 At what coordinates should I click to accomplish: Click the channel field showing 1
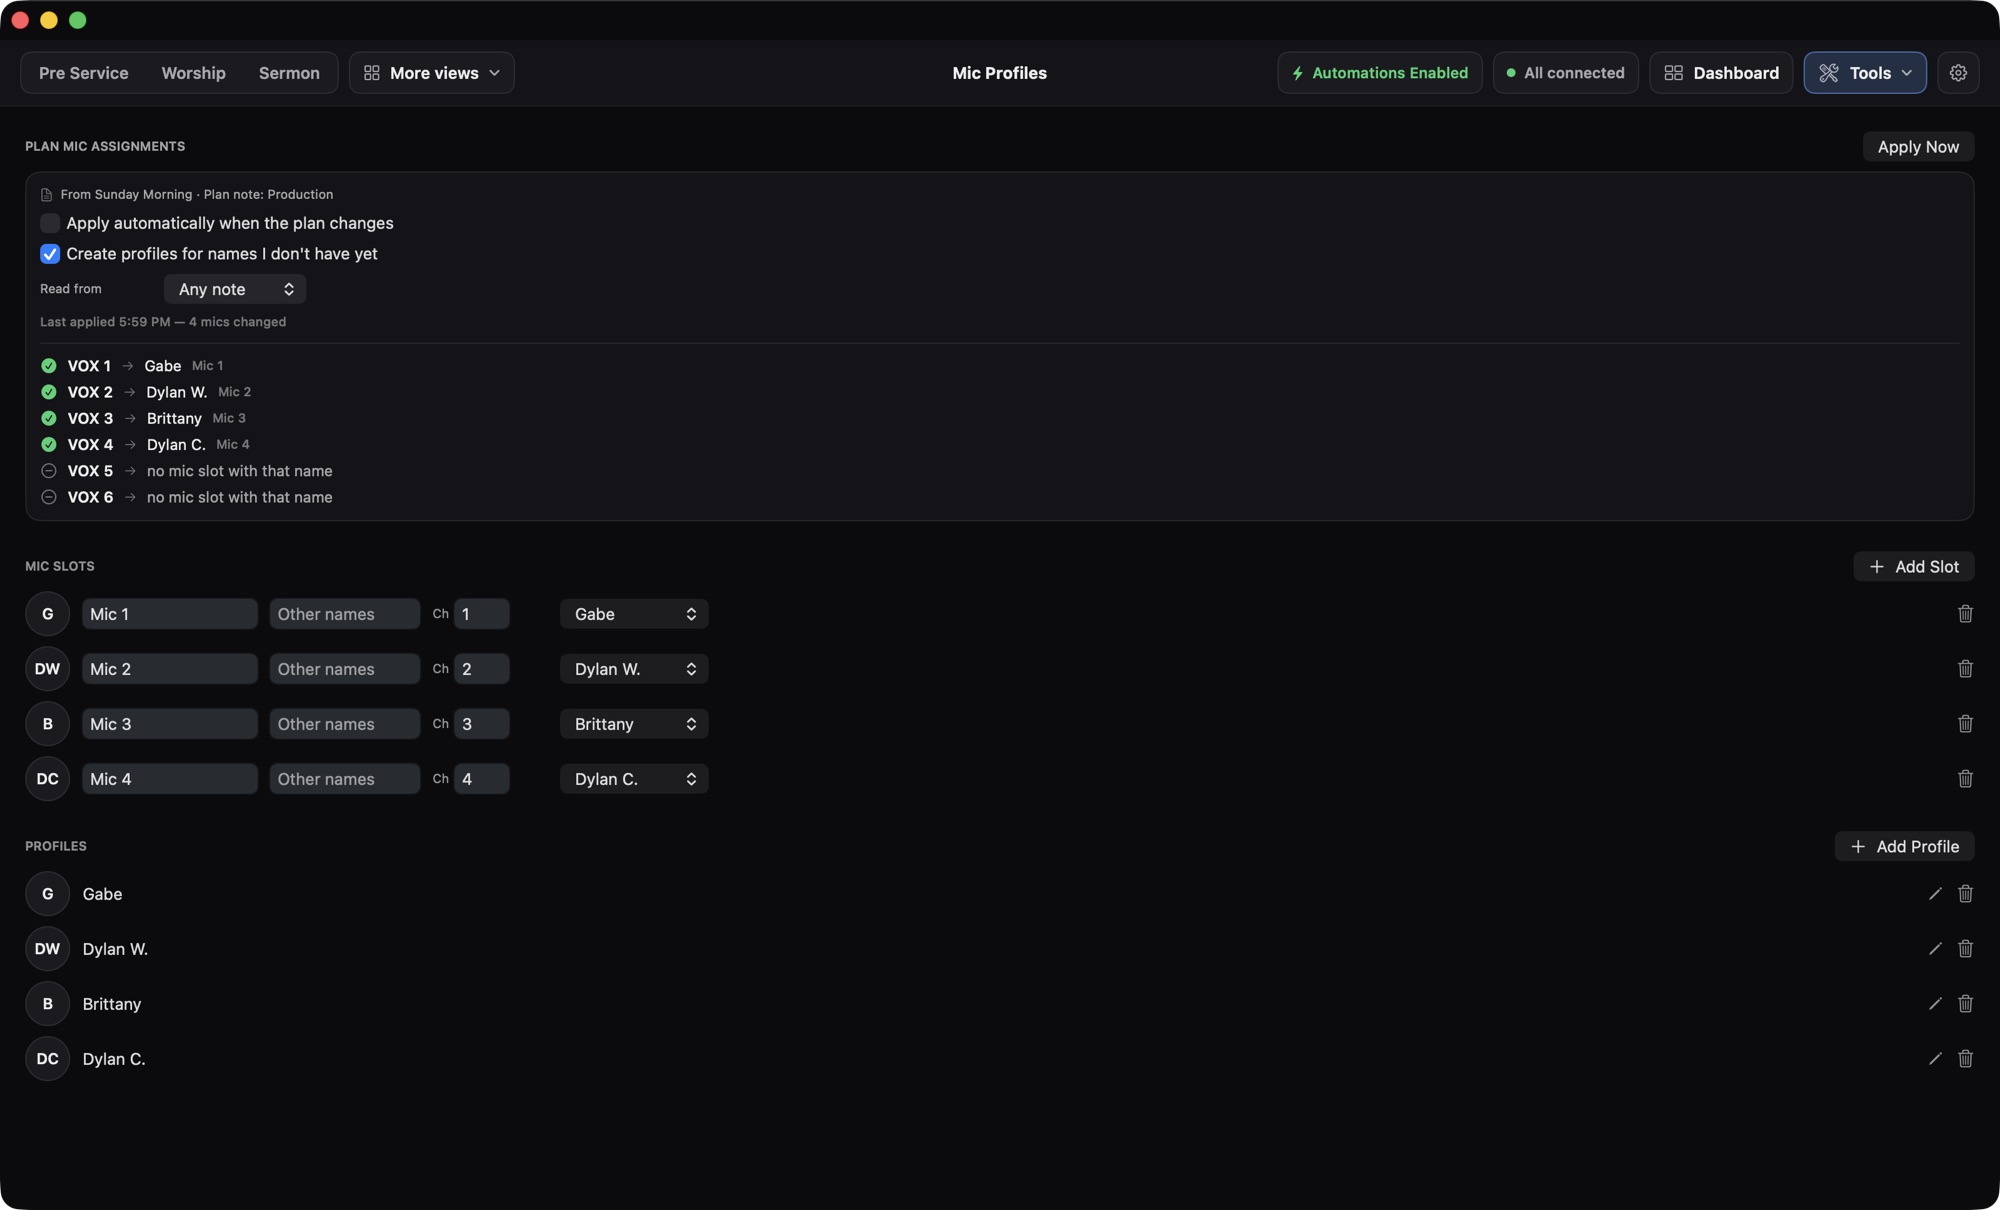point(482,614)
